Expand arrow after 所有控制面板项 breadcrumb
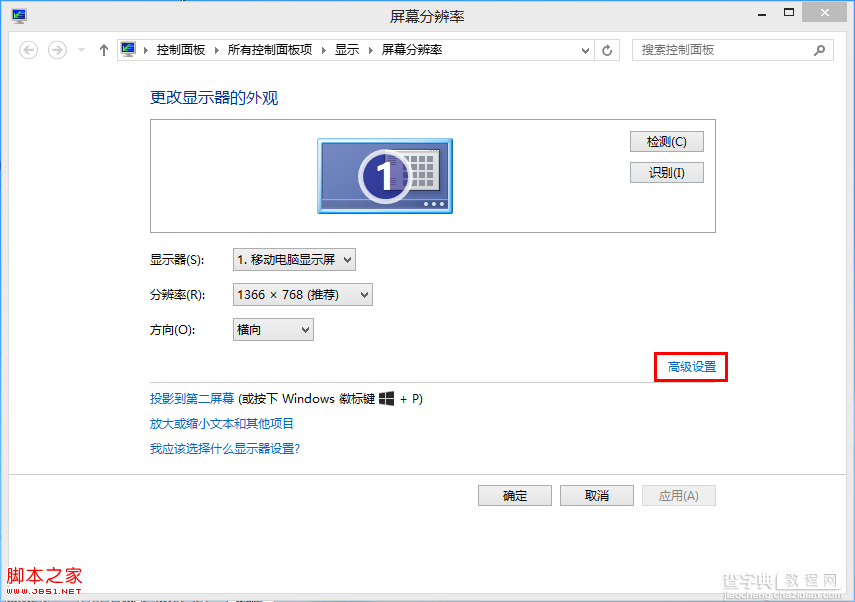The height and width of the screenshot is (602, 855). [x=323, y=50]
